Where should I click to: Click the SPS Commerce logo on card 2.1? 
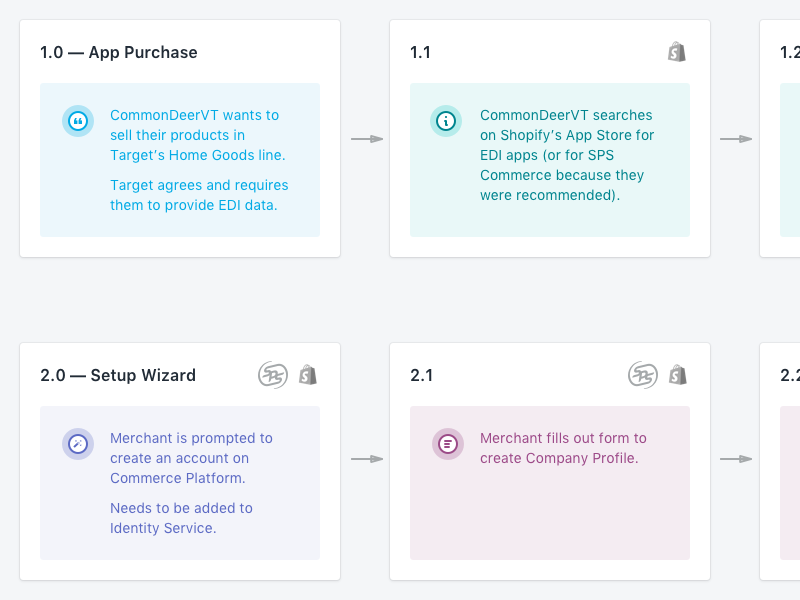click(643, 375)
